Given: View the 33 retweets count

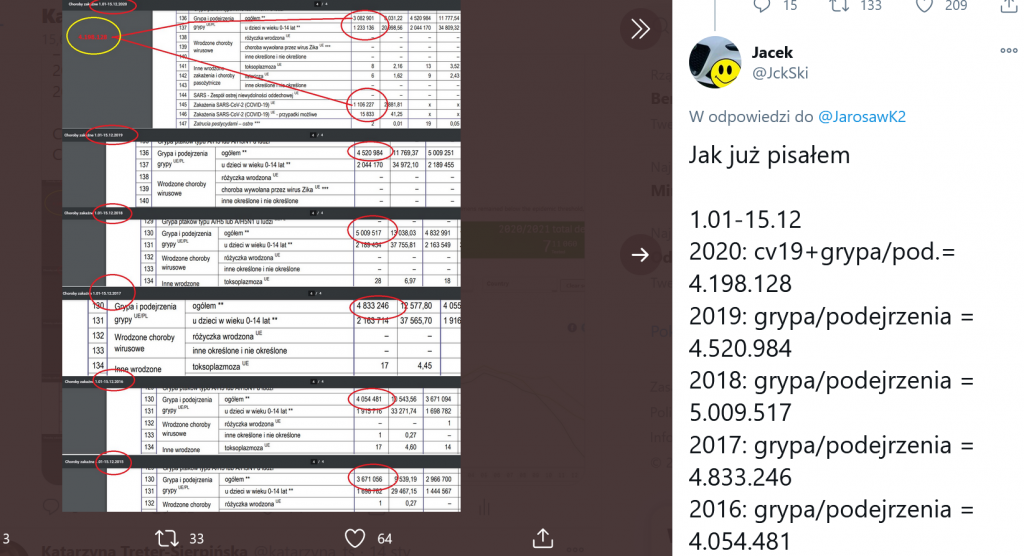Looking at the screenshot, I should 196,539.
